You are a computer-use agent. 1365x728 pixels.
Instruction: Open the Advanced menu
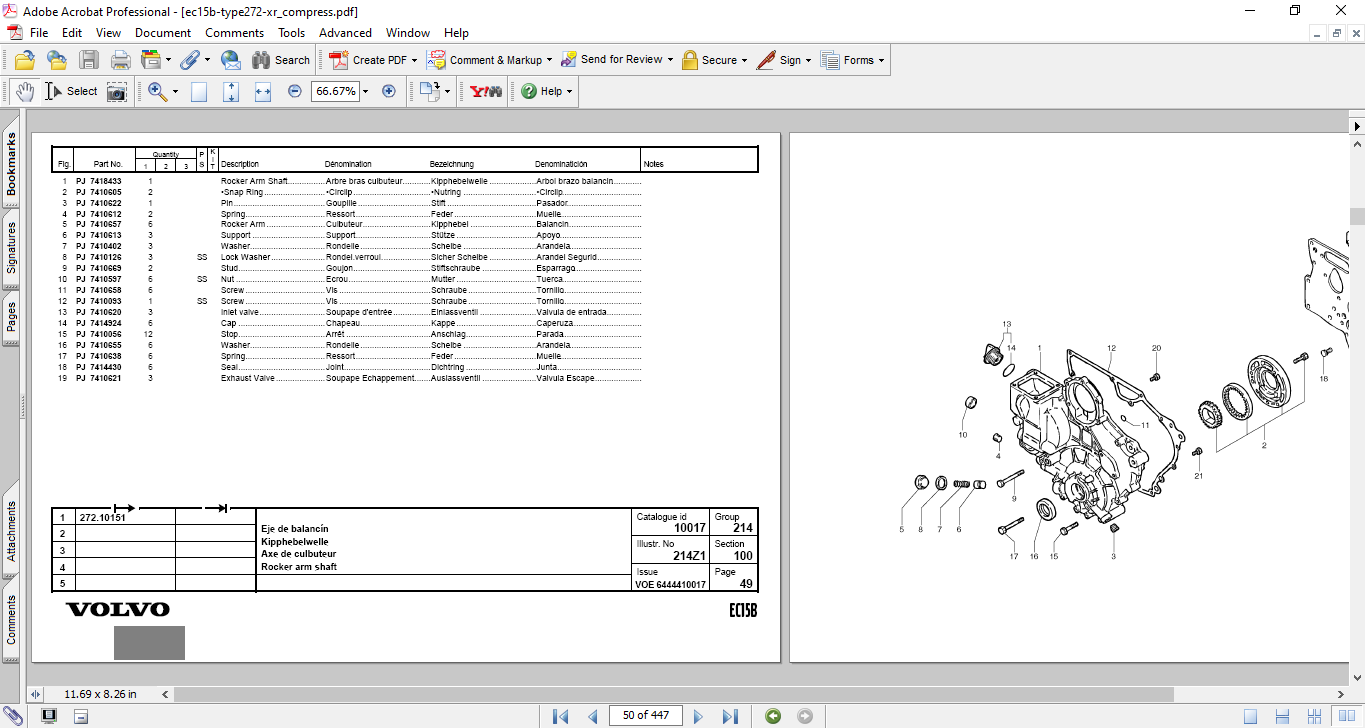click(345, 33)
